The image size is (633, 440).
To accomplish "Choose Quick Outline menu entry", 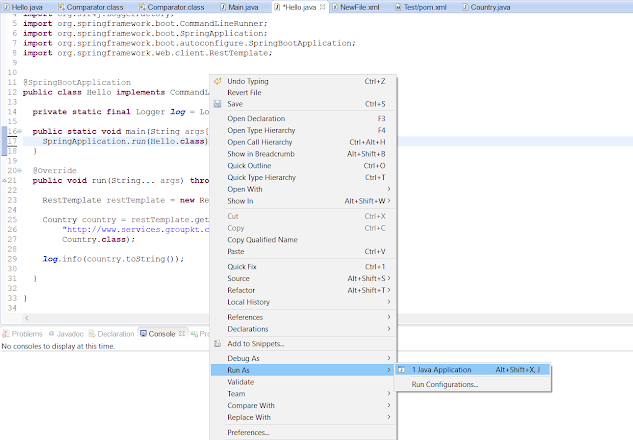I will (303, 166).
